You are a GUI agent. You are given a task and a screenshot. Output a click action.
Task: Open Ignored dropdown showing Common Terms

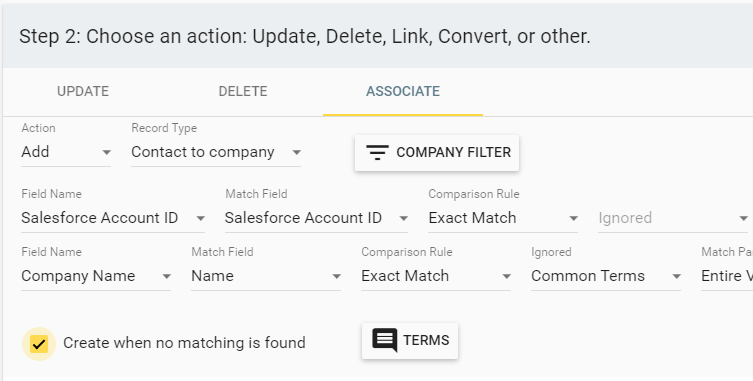tap(606, 276)
